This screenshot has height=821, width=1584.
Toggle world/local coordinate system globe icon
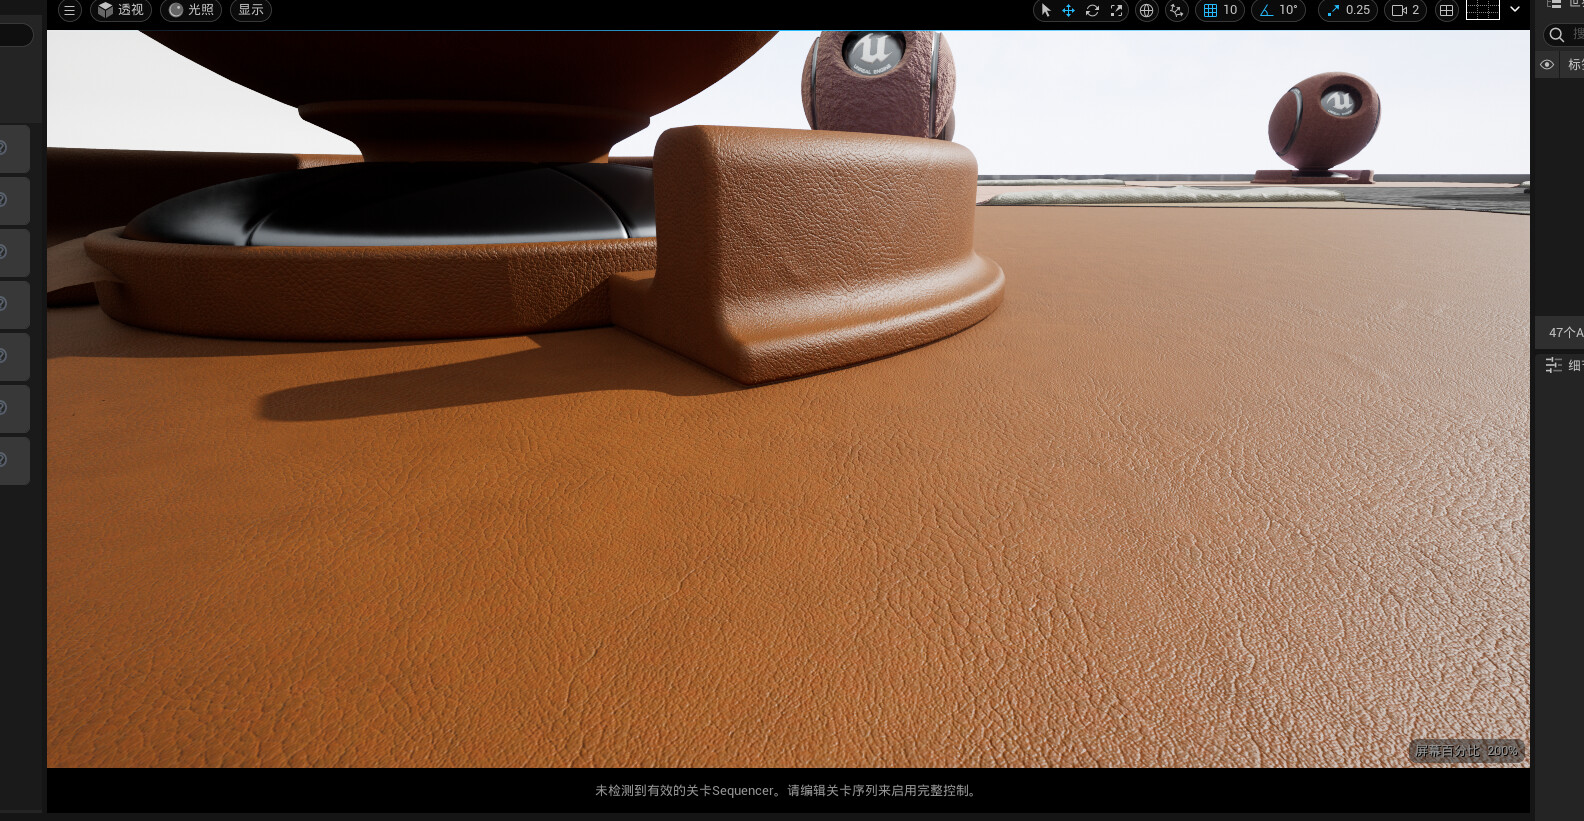1147,10
